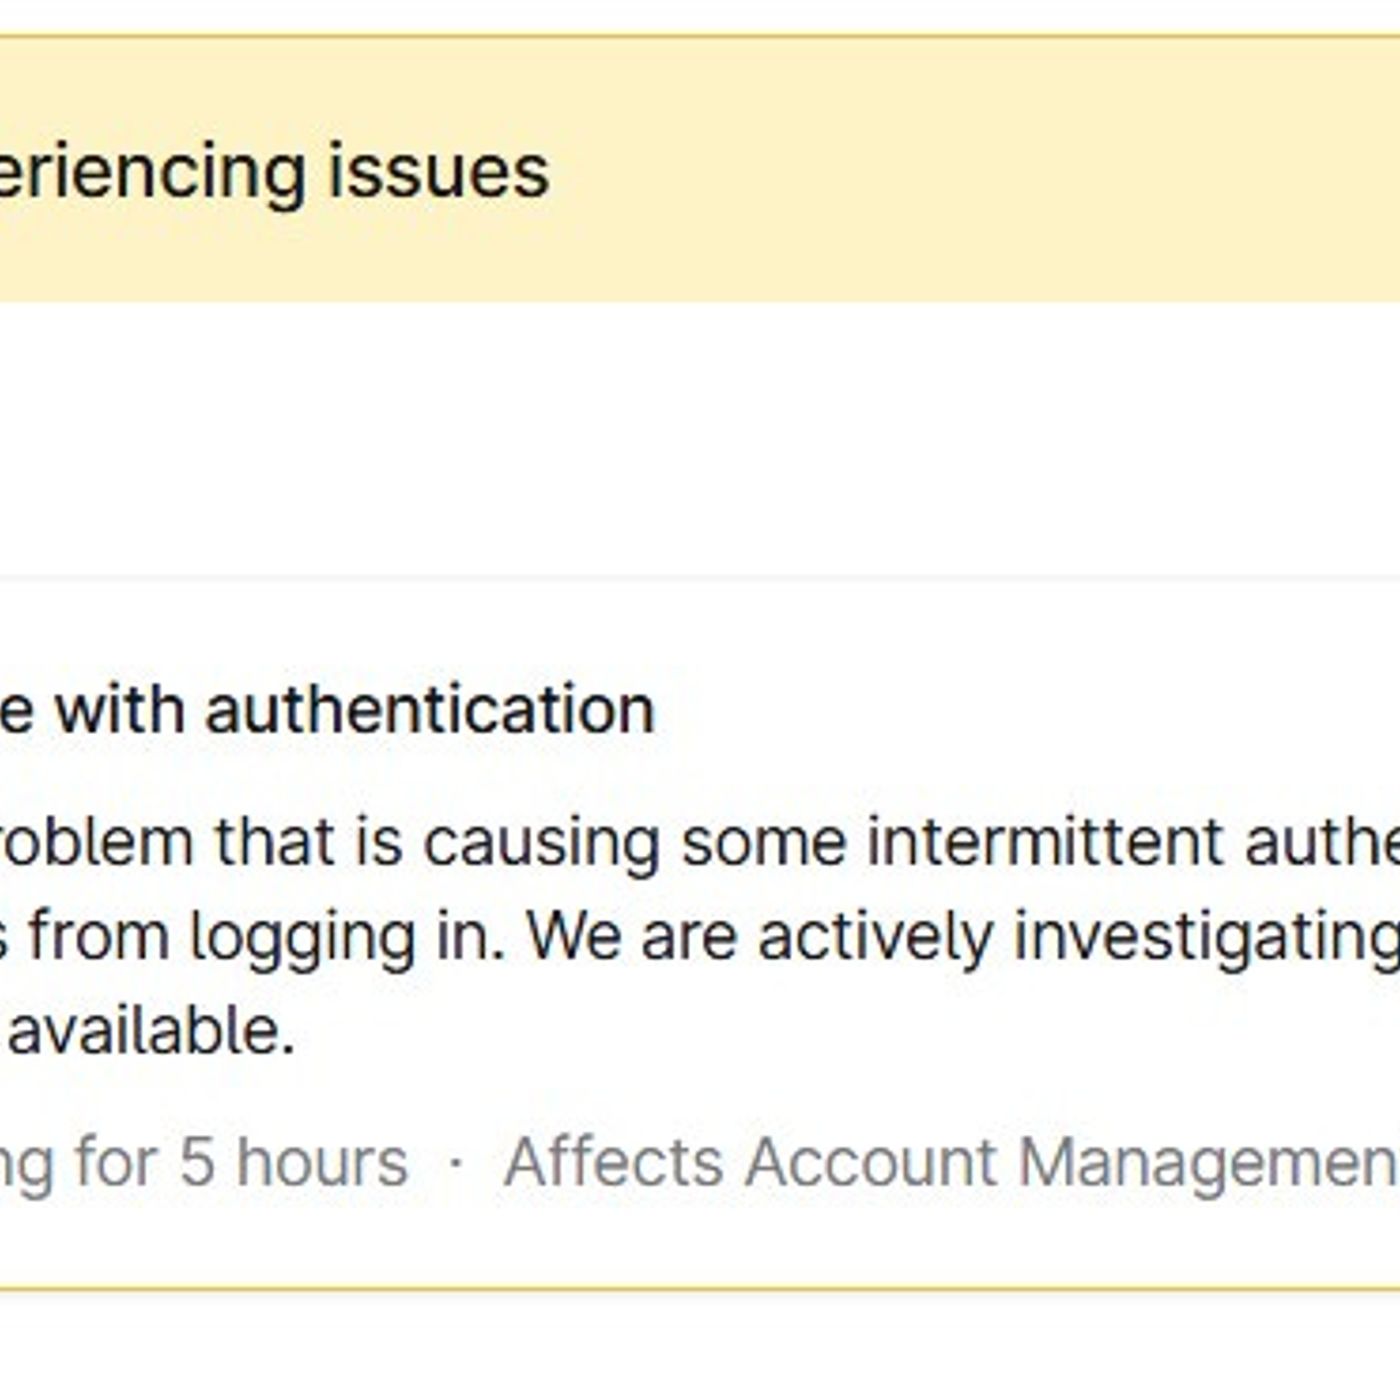The image size is (1400, 1400).
Task: Click the dot separator before "Affects"
Action: (x=456, y=1163)
